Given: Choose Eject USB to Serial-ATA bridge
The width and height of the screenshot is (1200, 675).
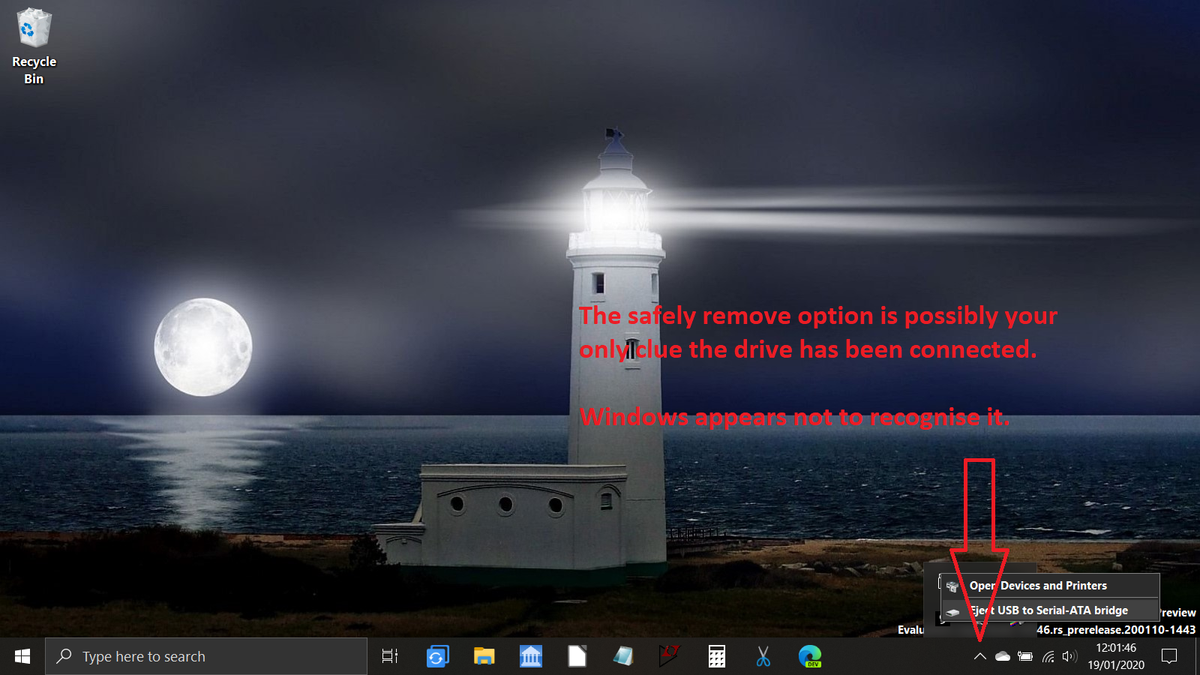Looking at the screenshot, I should (x=1047, y=610).
